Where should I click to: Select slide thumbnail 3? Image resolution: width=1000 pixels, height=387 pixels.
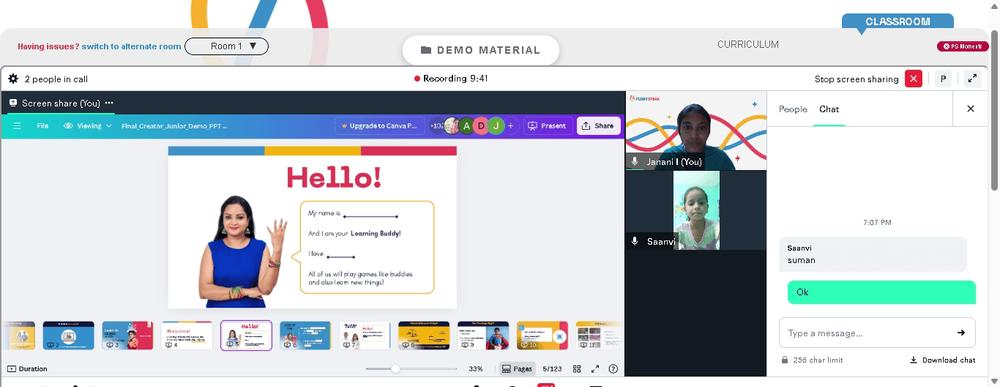(128, 335)
